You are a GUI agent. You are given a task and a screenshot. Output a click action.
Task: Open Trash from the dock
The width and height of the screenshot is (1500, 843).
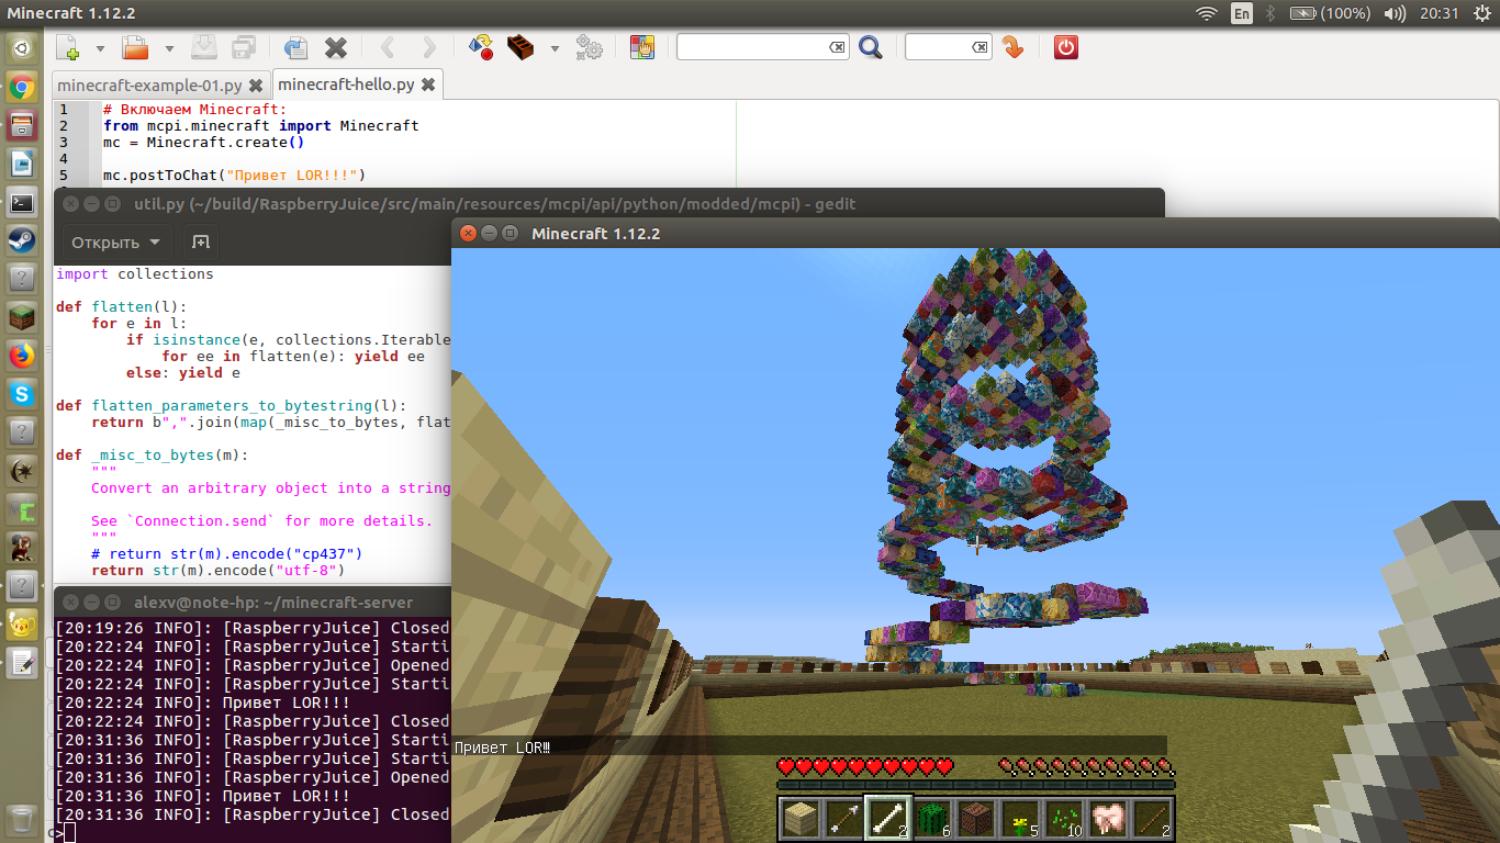[x=22, y=819]
